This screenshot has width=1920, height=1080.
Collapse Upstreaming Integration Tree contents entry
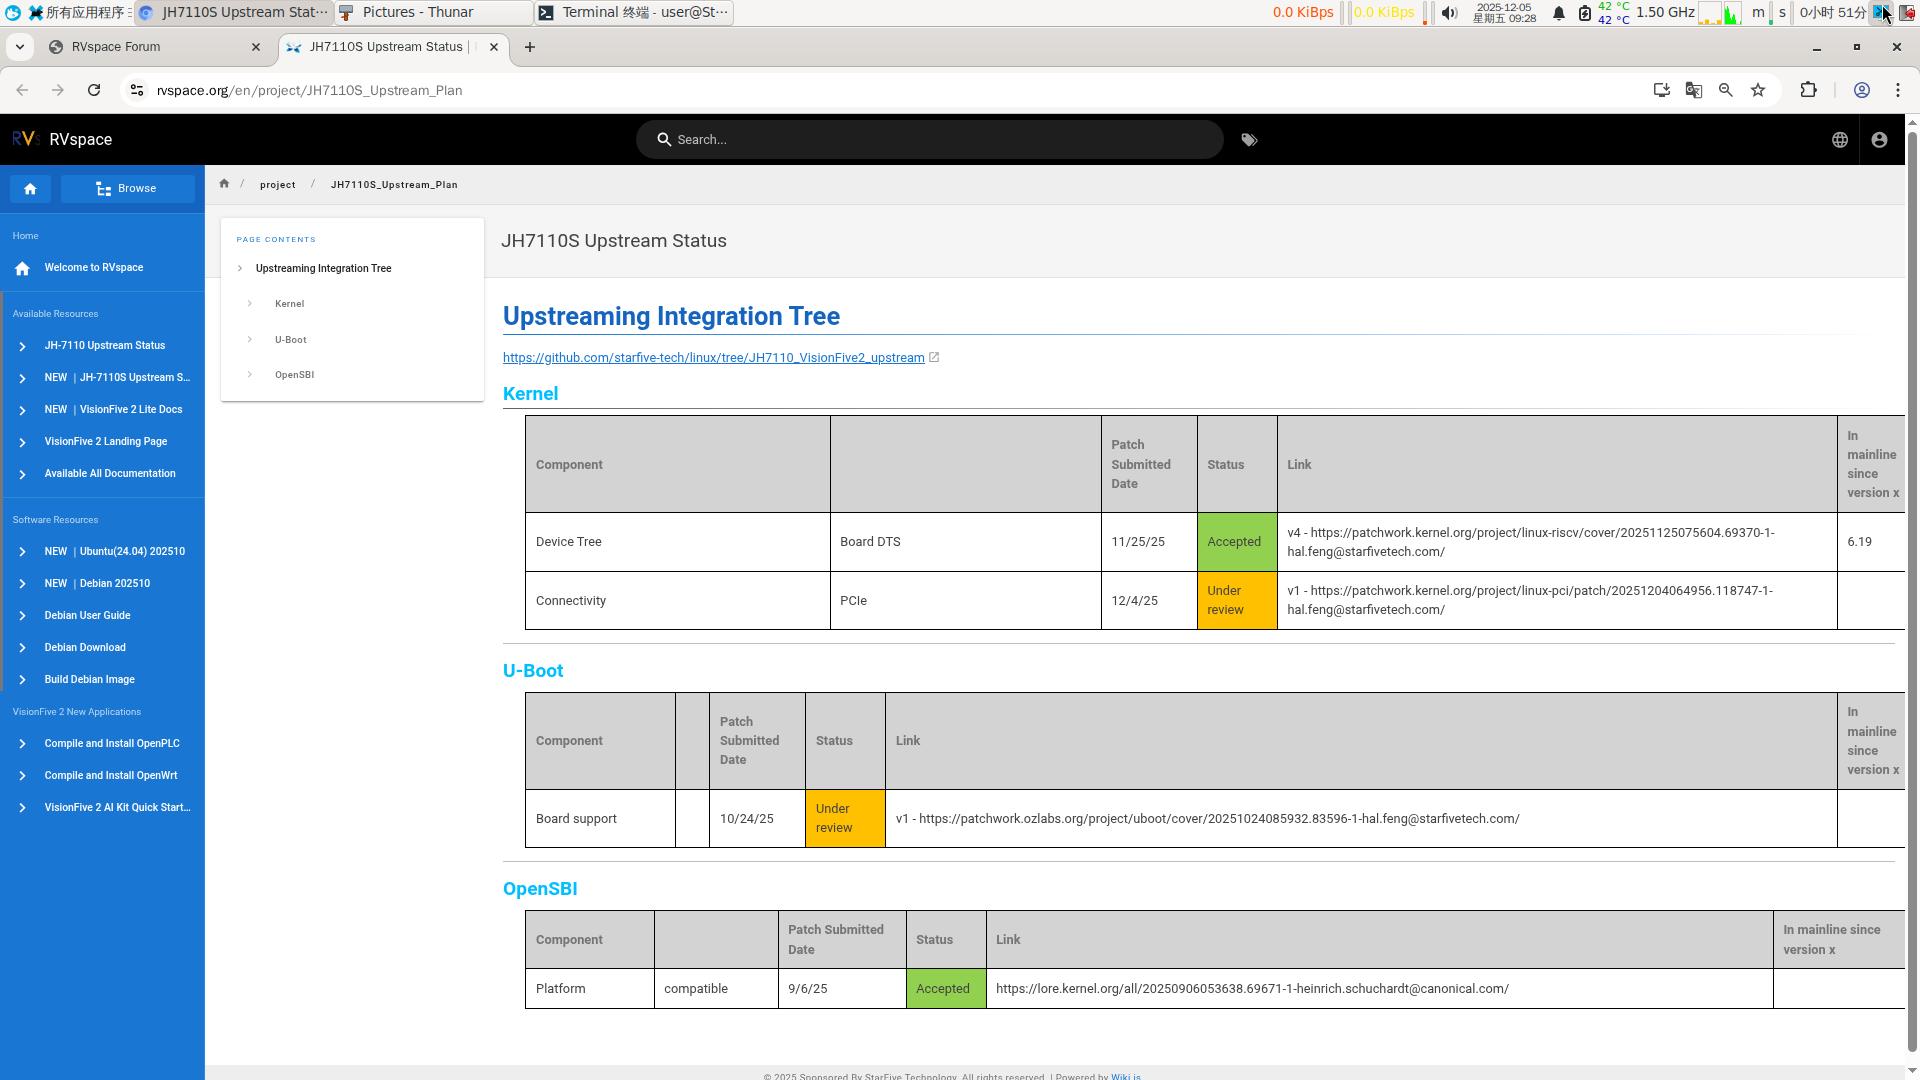coord(240,268)
